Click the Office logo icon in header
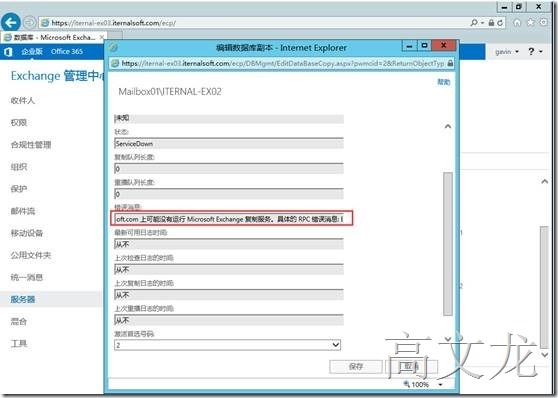The height and width of the screenshot is (398, 558). tap(8, 52)
